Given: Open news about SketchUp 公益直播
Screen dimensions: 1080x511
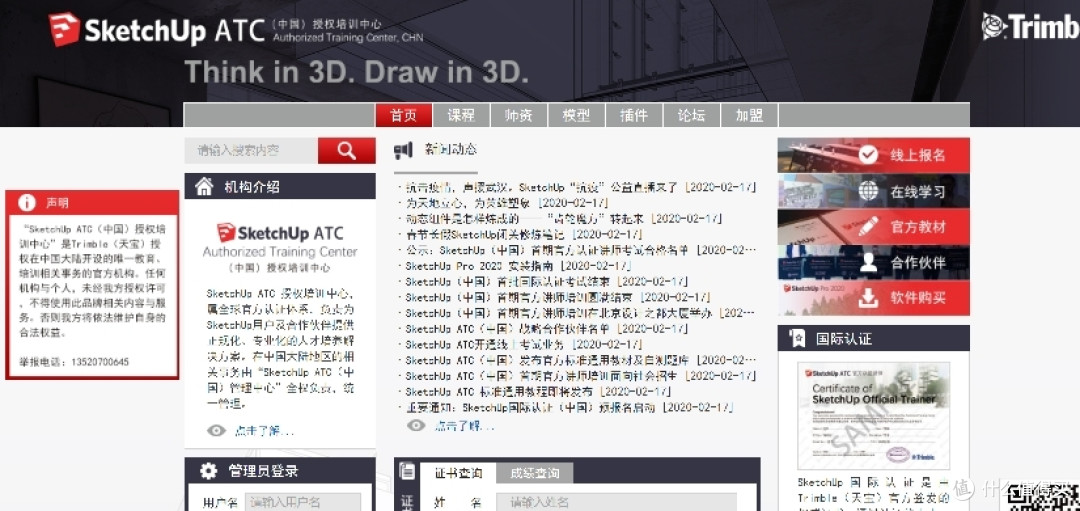Looking at the screenshot, I should 579,187.
